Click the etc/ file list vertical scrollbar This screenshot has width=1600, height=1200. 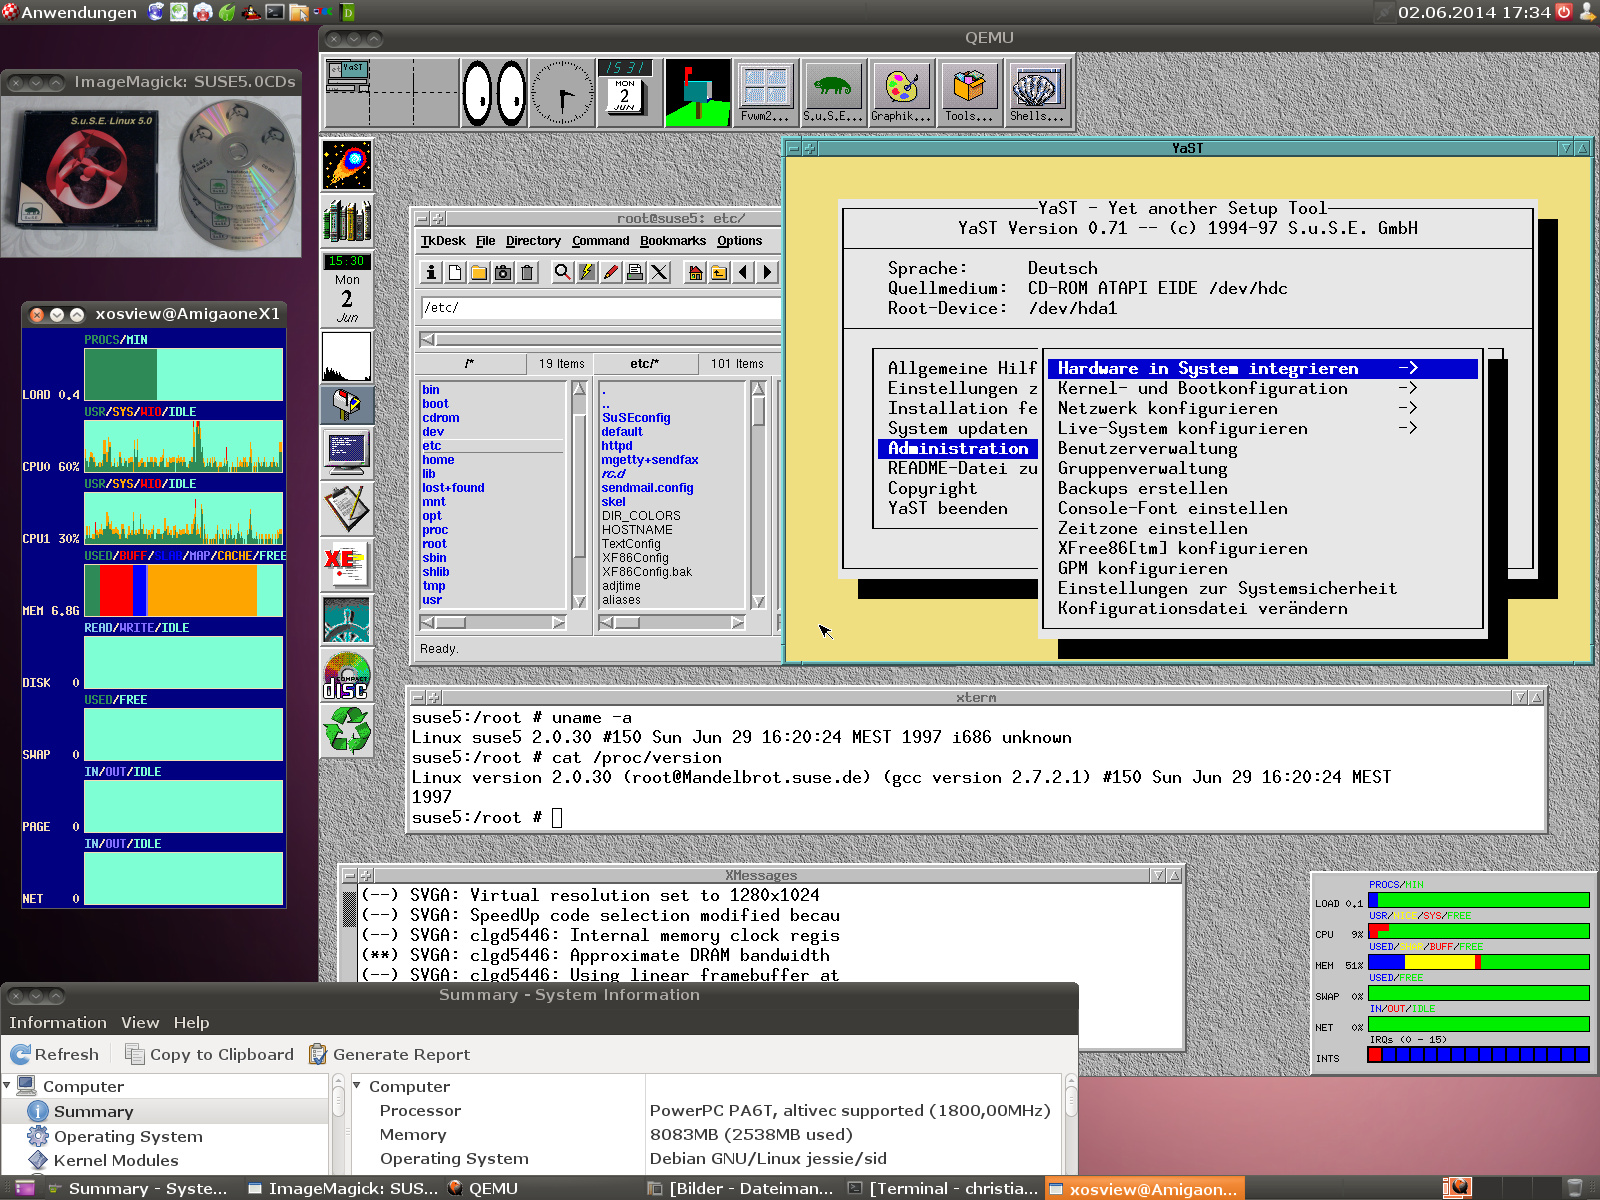(x=758, y=495)
